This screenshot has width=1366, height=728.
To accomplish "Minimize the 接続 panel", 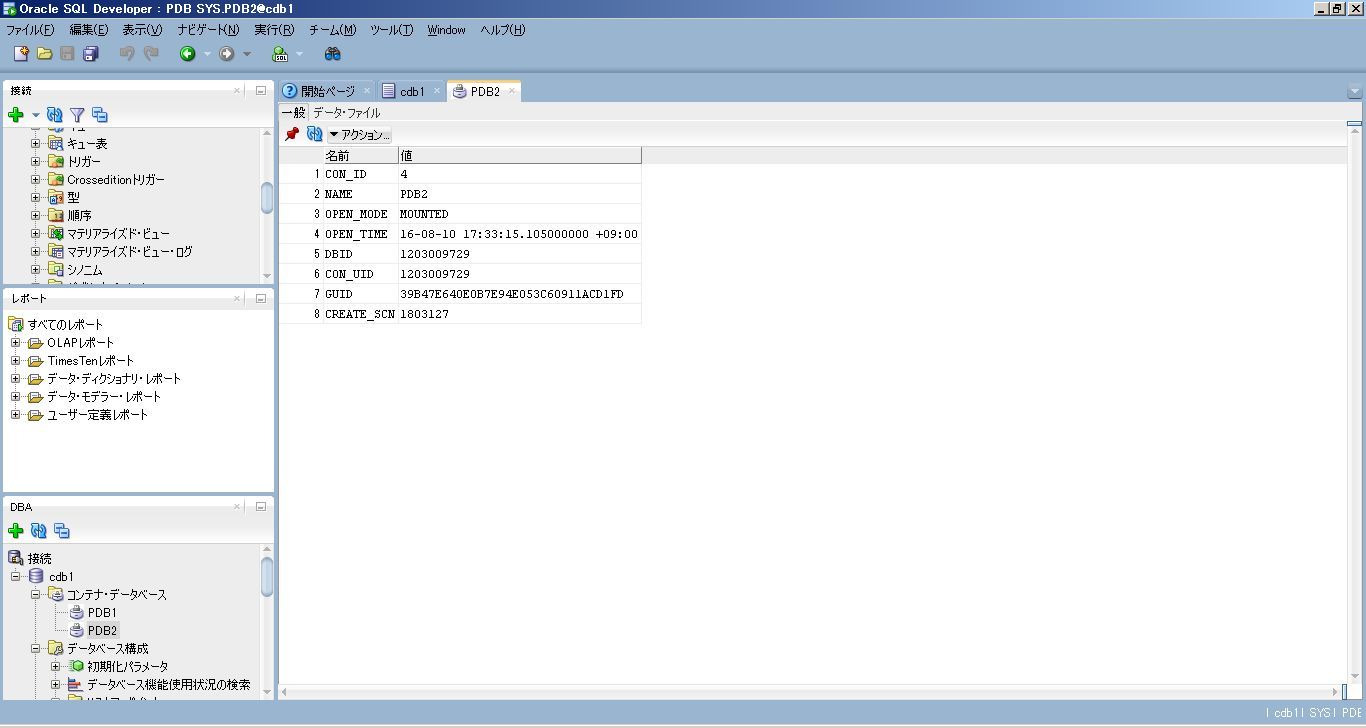I will [x=261, y=90].
